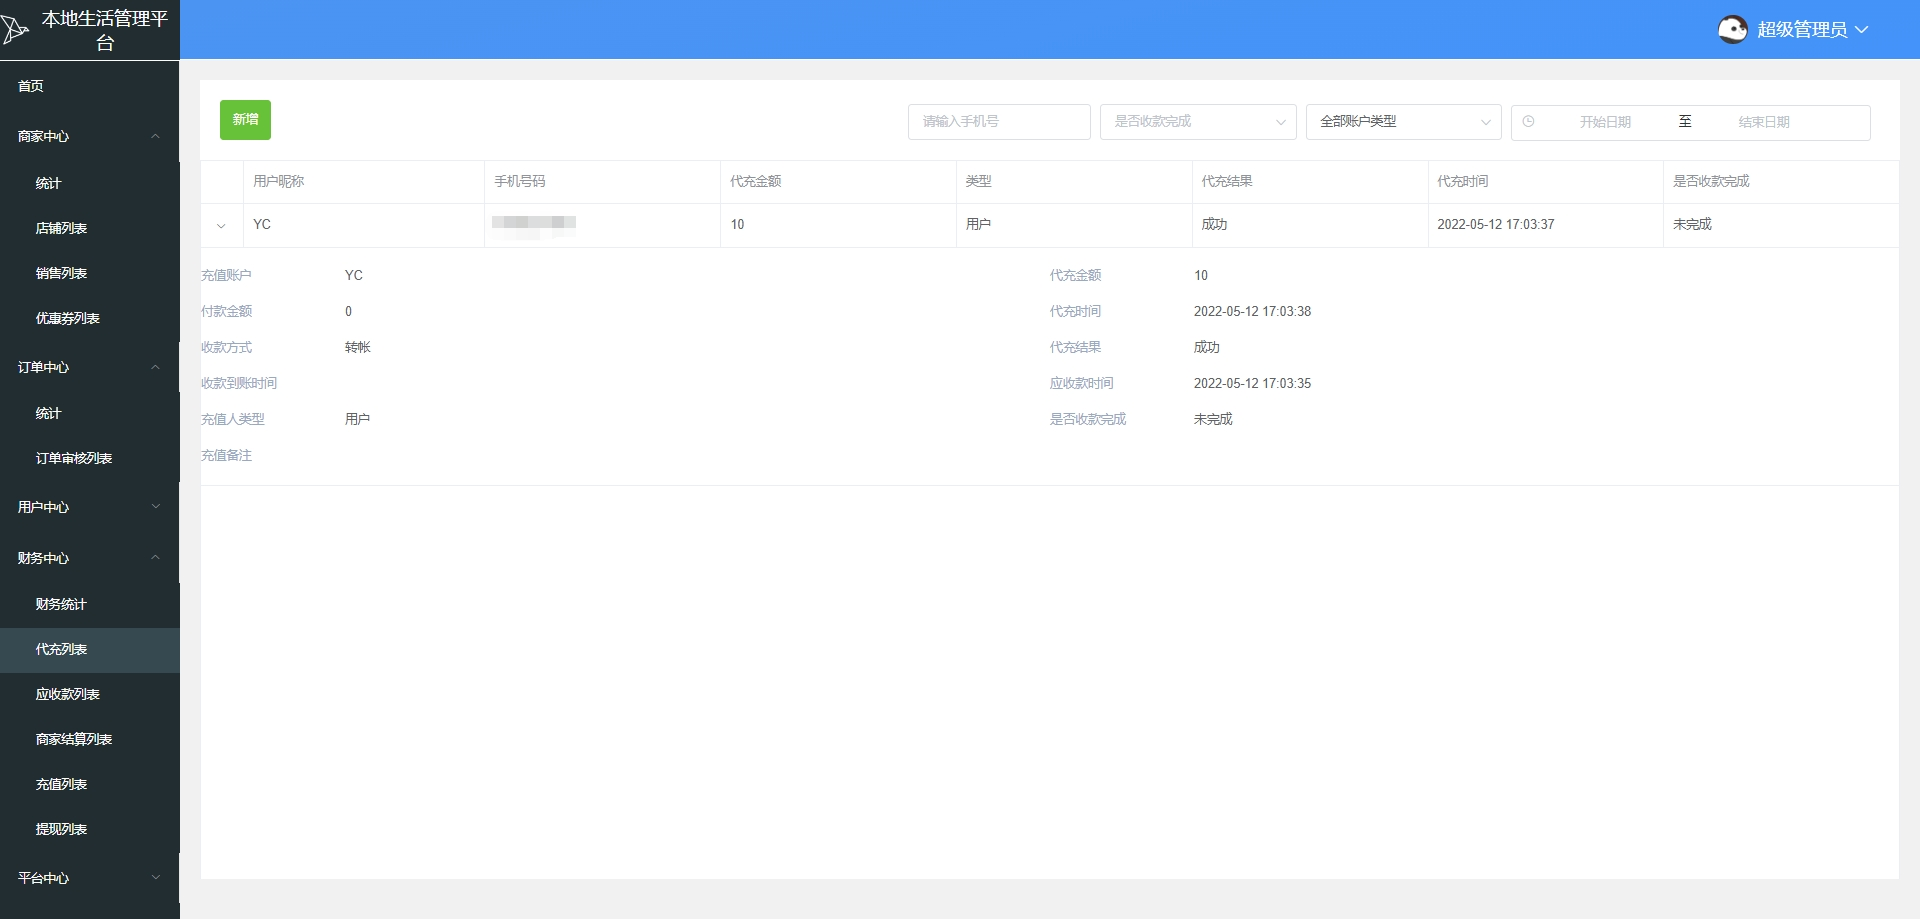Open 商家结算列表 in the sidebar
The image size is (1920, 919).
(x=73, y=739)
